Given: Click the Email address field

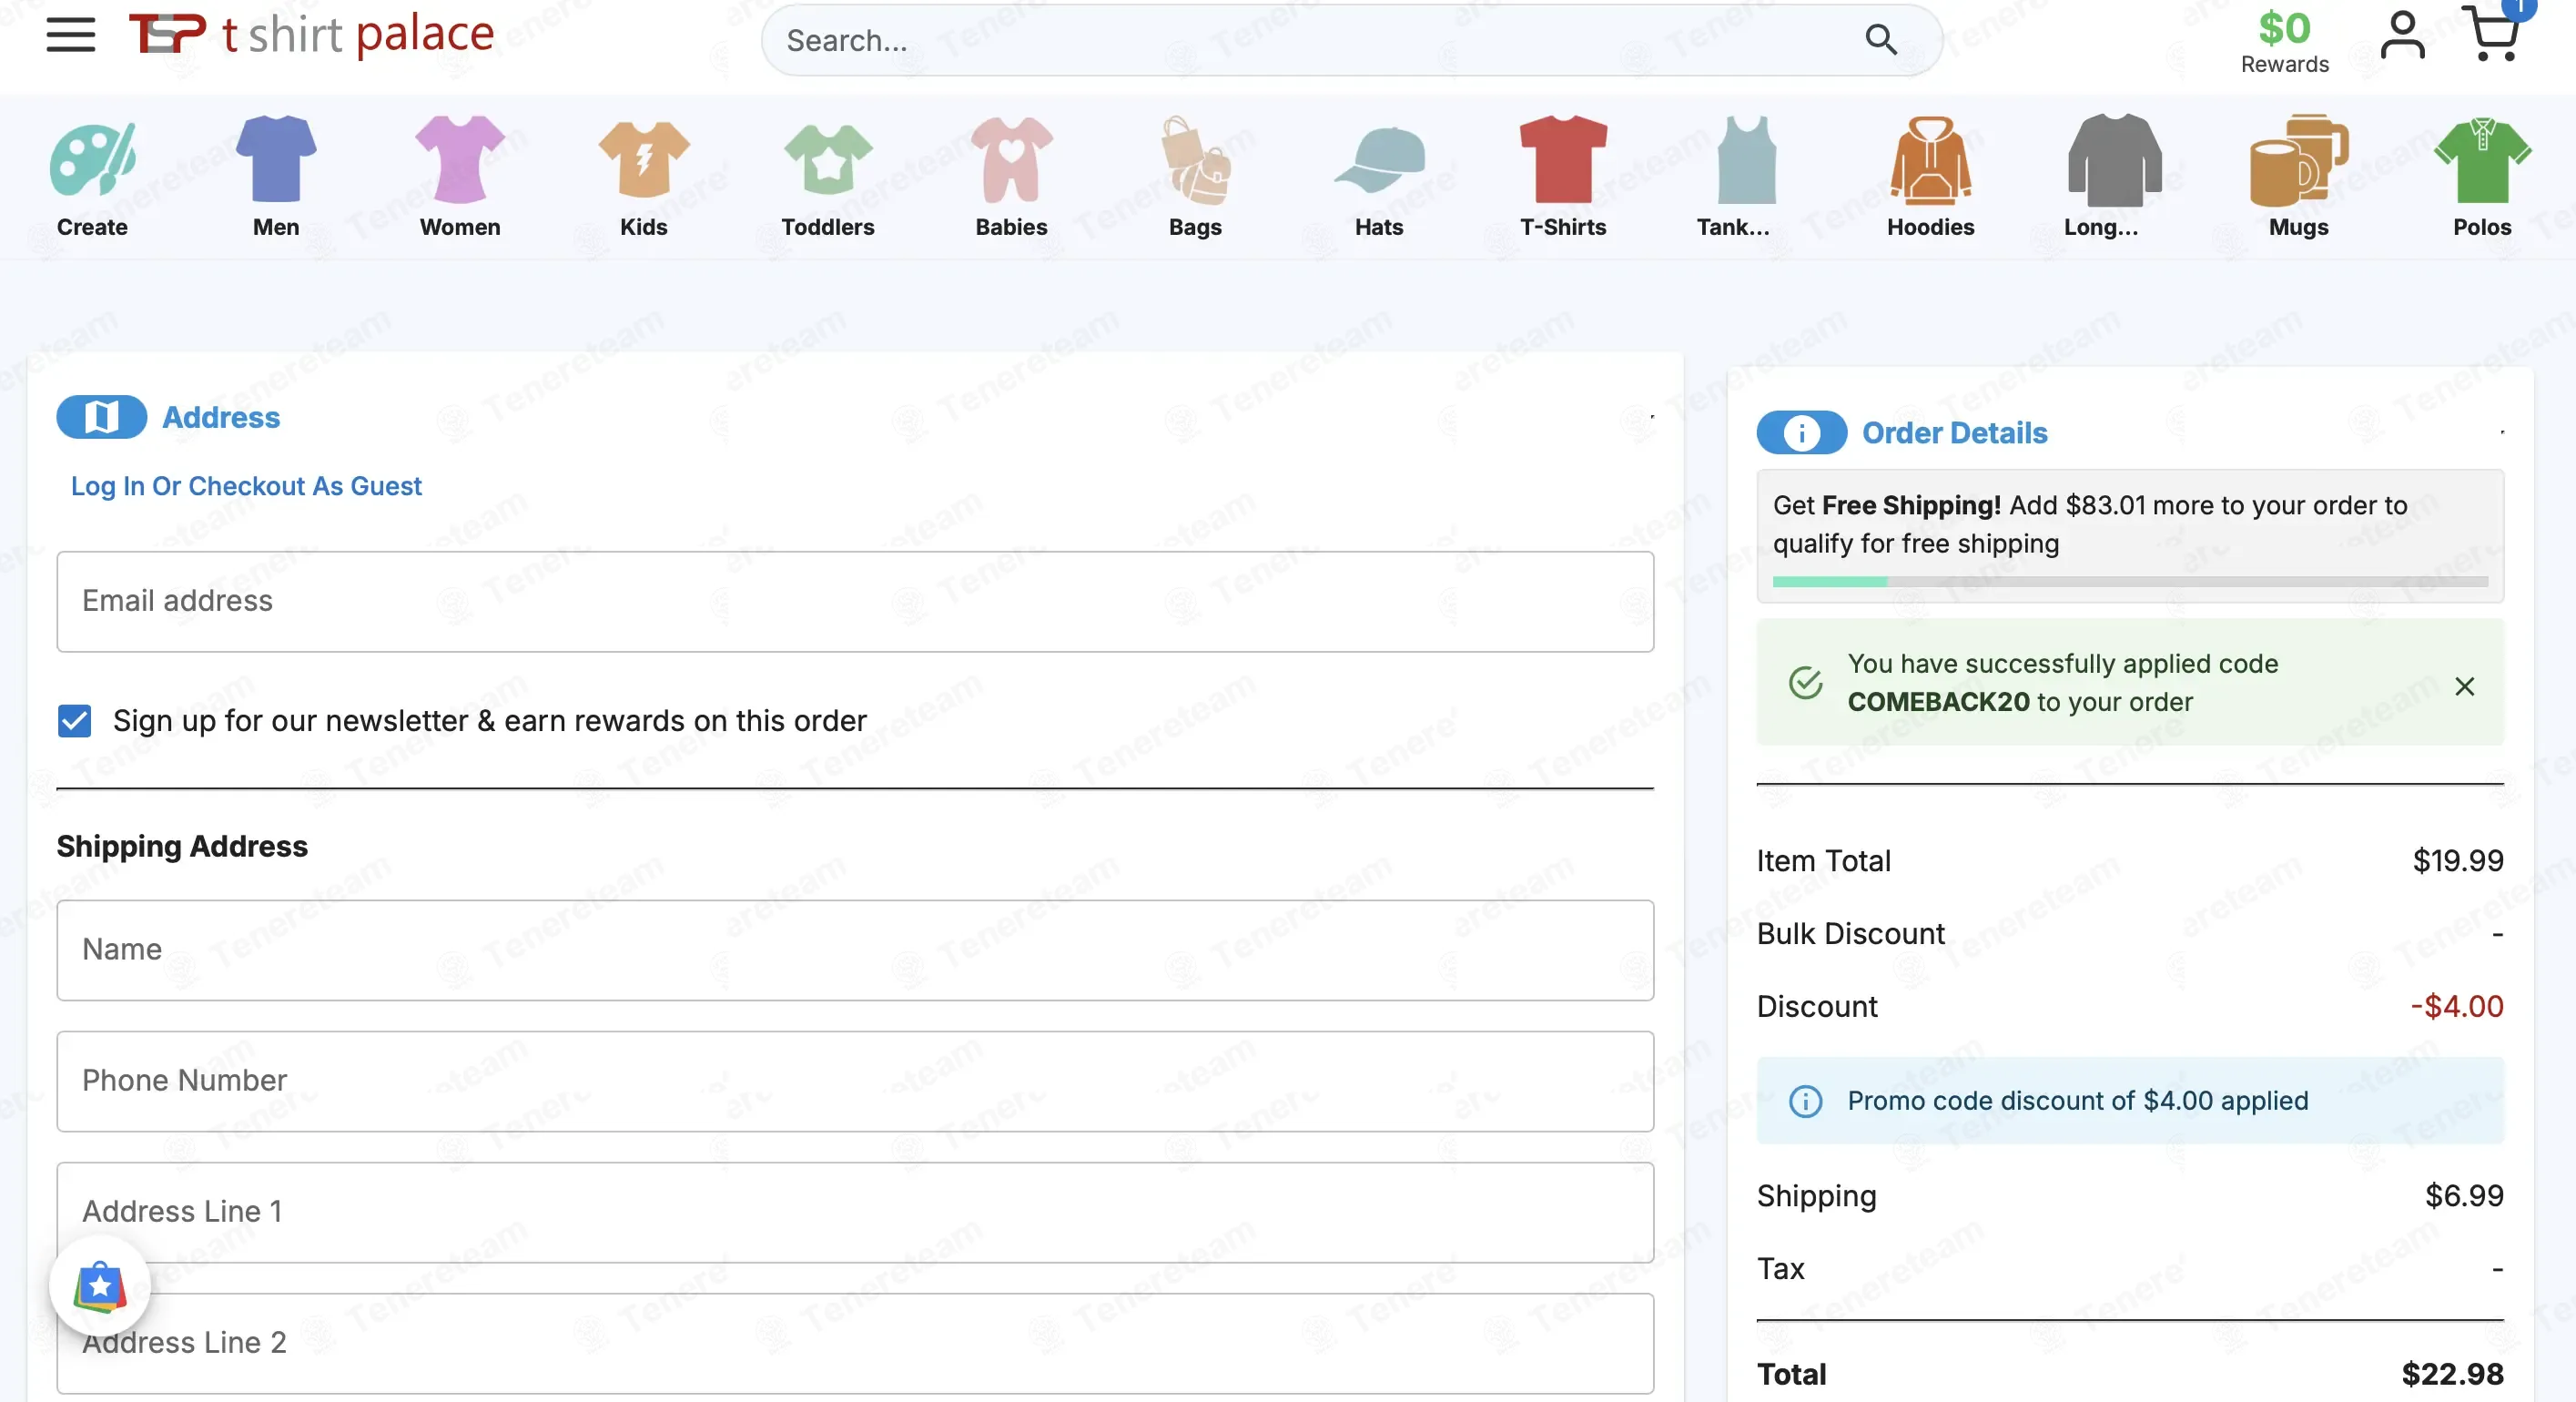Looking at the screenshot, I should click(855, 602).
